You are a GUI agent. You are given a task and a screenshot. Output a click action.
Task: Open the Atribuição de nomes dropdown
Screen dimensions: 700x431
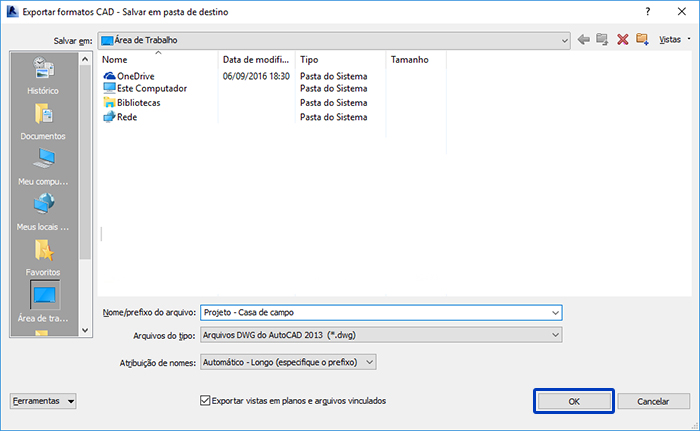pos(288,362)
